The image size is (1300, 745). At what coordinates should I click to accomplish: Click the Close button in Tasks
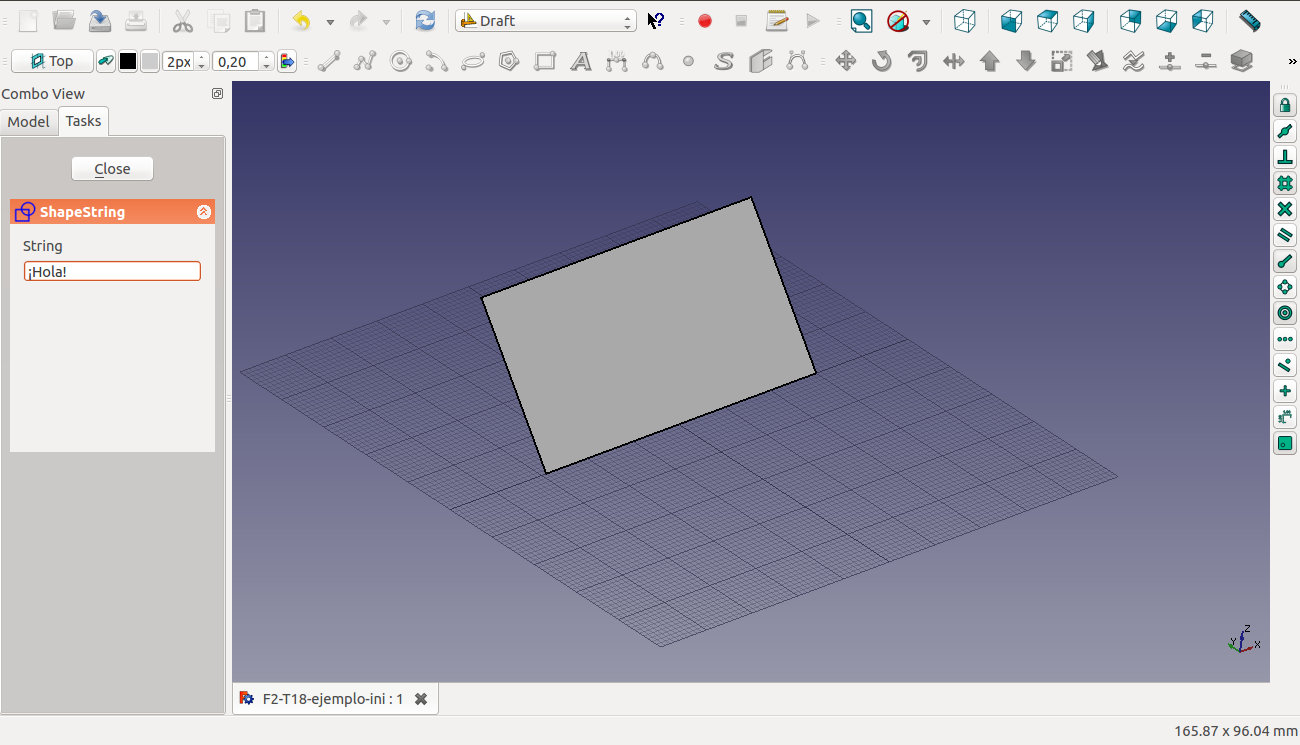coord(112,169)
